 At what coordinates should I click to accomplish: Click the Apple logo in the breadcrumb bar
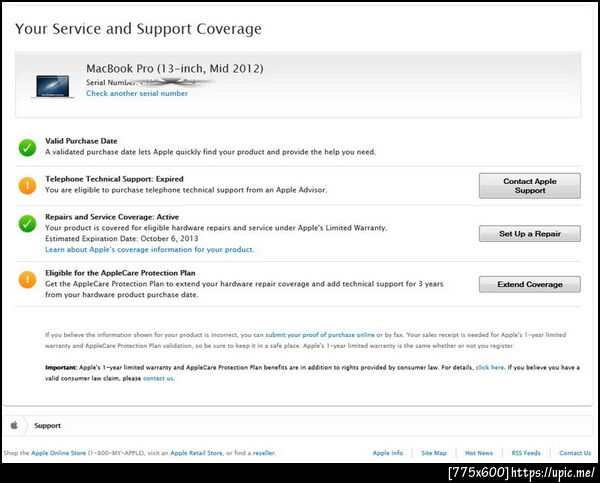[x=14, y=425]
